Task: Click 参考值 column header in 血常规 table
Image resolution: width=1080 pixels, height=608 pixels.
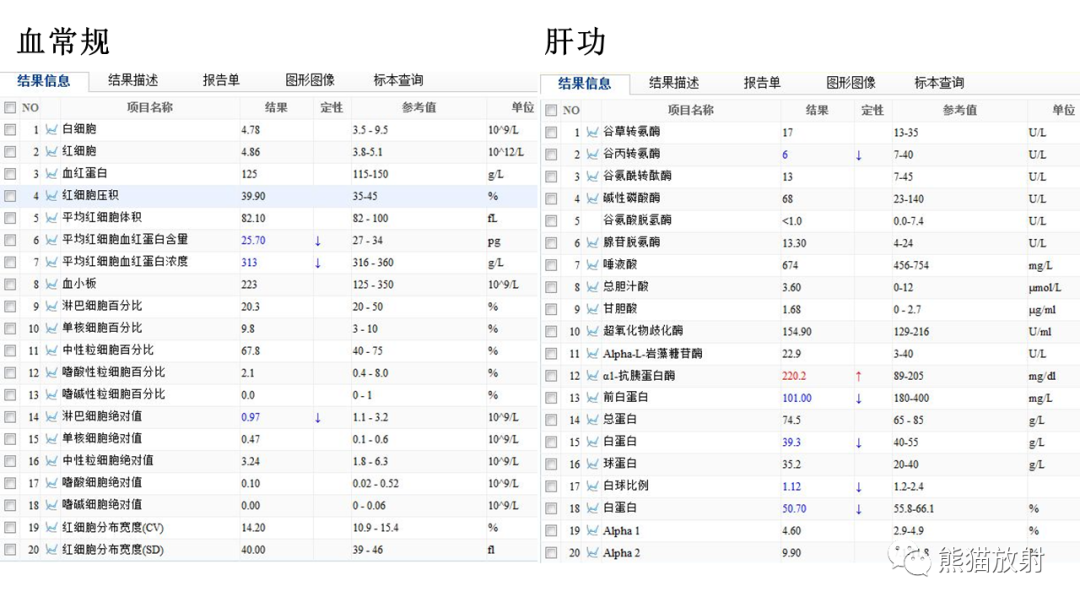Action: pyautogui.click(x=419, y=107)
